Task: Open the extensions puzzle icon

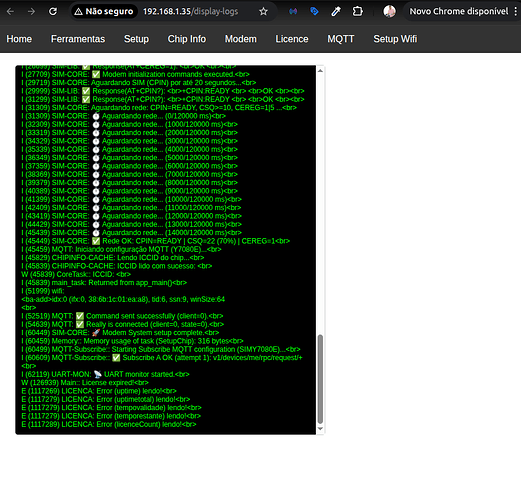Action: click(x=357, y=12)
